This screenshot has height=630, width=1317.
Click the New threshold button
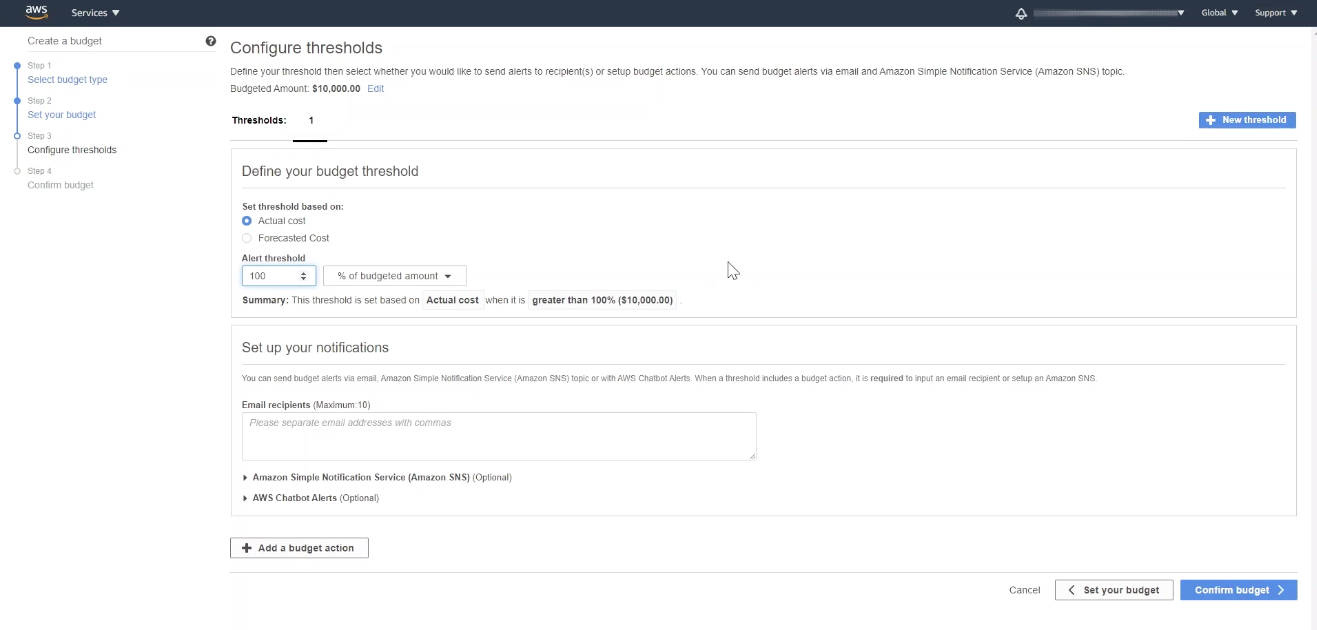pyautogui.click(x=1247, y=120)
